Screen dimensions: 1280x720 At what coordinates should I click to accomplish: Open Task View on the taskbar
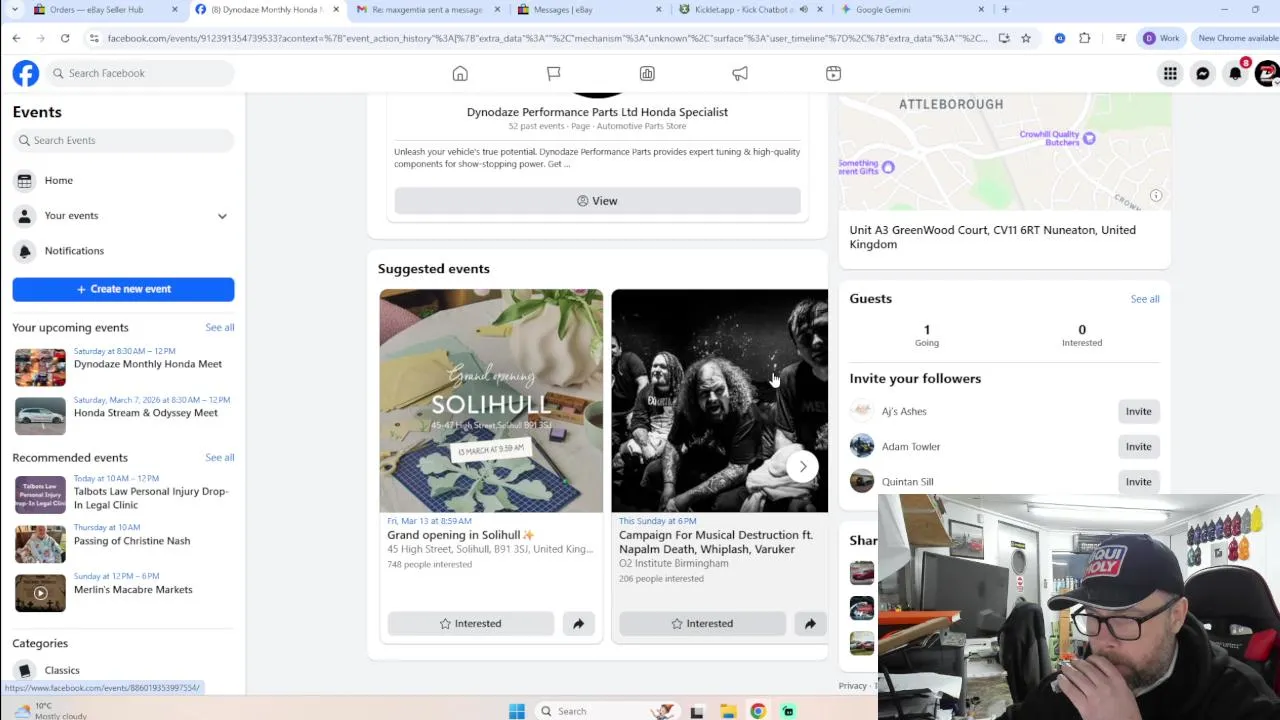point(697,711)
